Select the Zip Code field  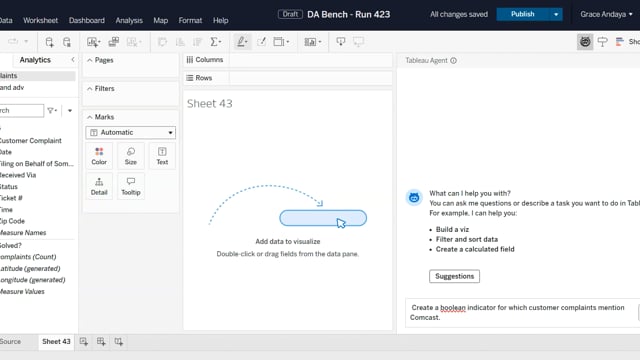pyautogui.click(x=12, y=221)
